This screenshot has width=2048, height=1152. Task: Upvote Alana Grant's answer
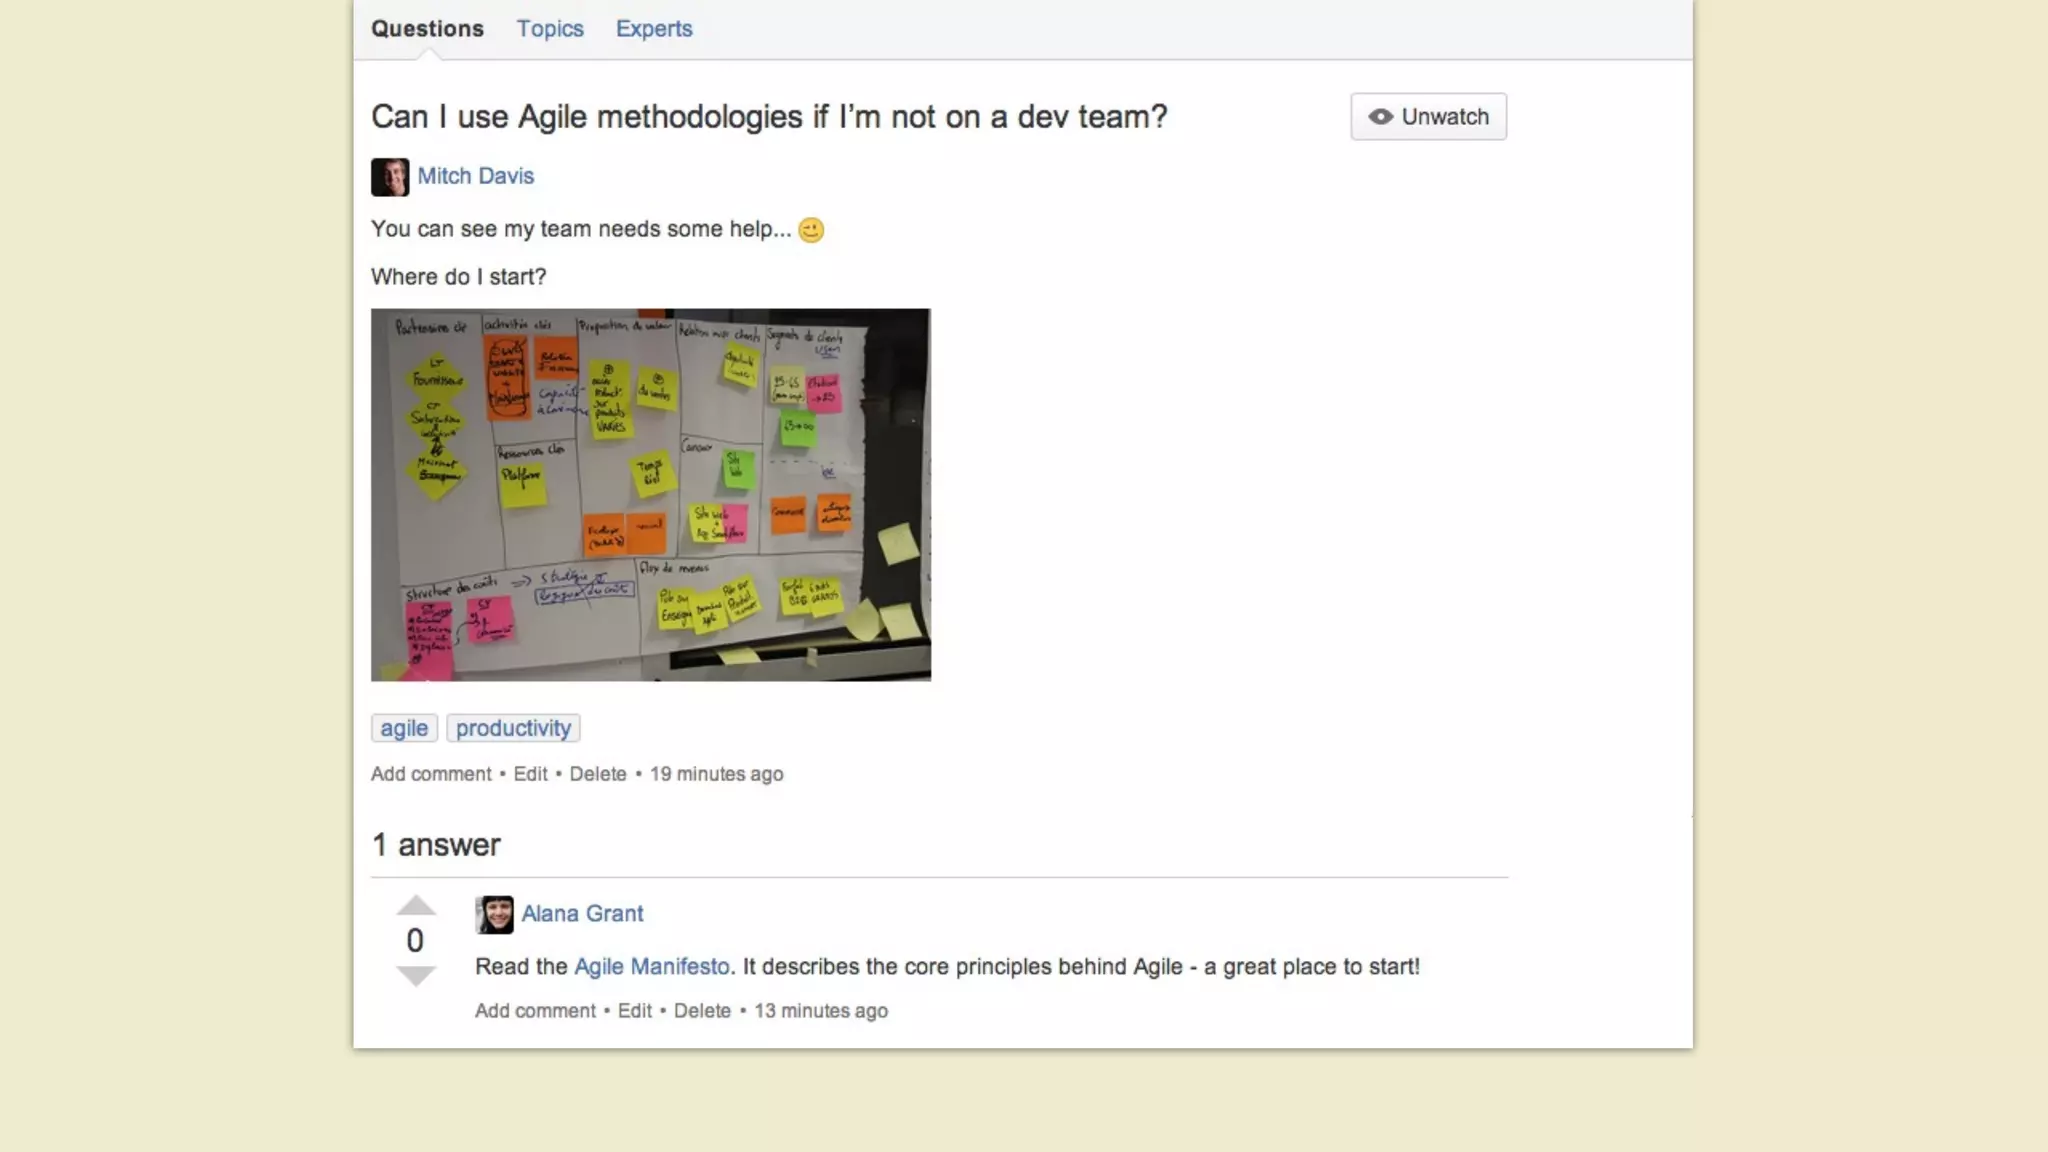(415, 906)
